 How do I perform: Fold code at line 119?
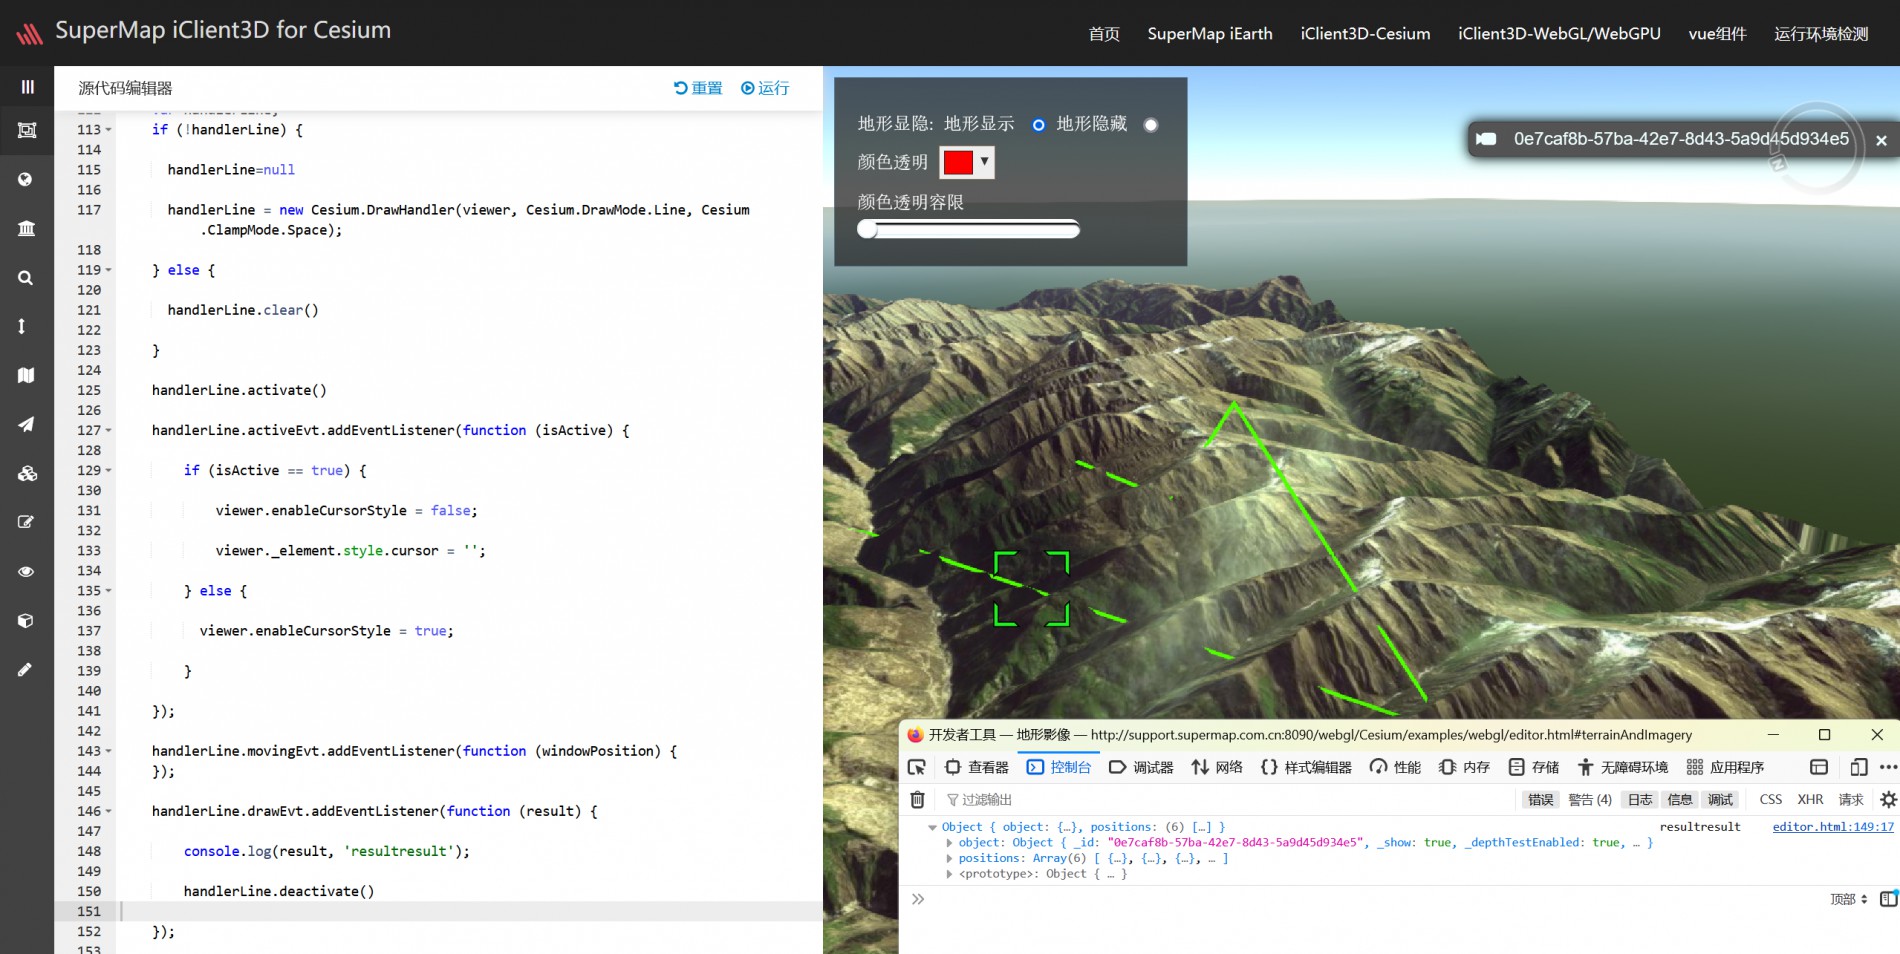(109, 270)
